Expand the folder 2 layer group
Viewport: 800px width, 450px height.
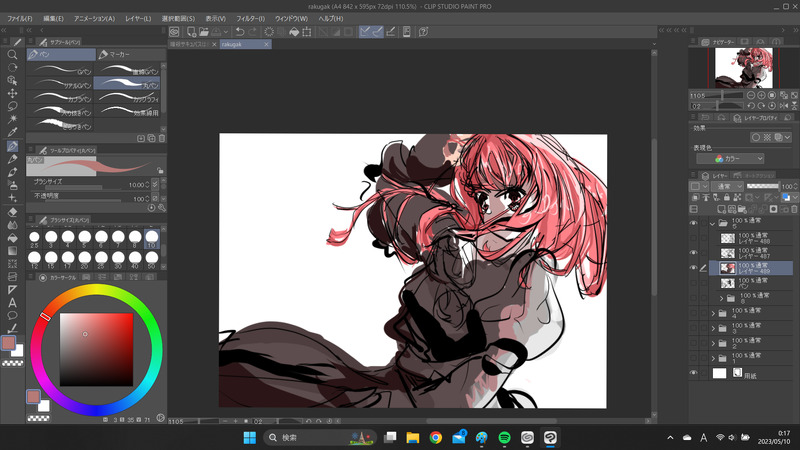pyautogui.click(x=713, y=343)
